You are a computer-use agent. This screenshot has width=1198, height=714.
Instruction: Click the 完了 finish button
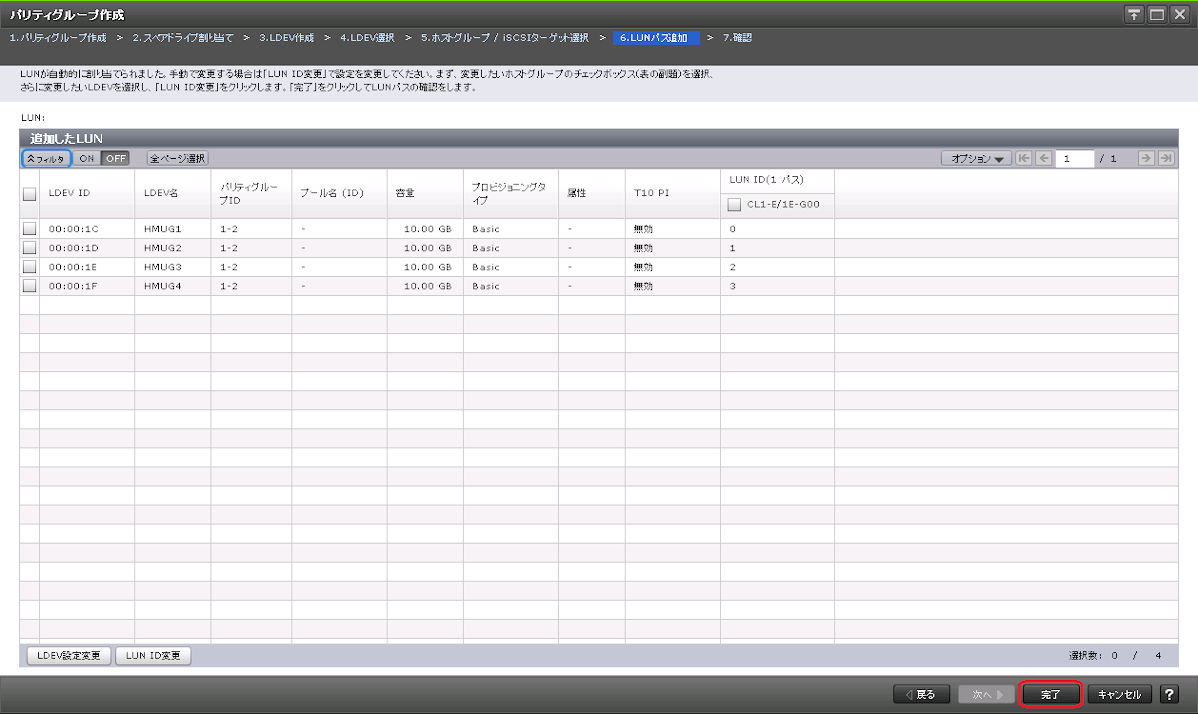(1050, 694)
